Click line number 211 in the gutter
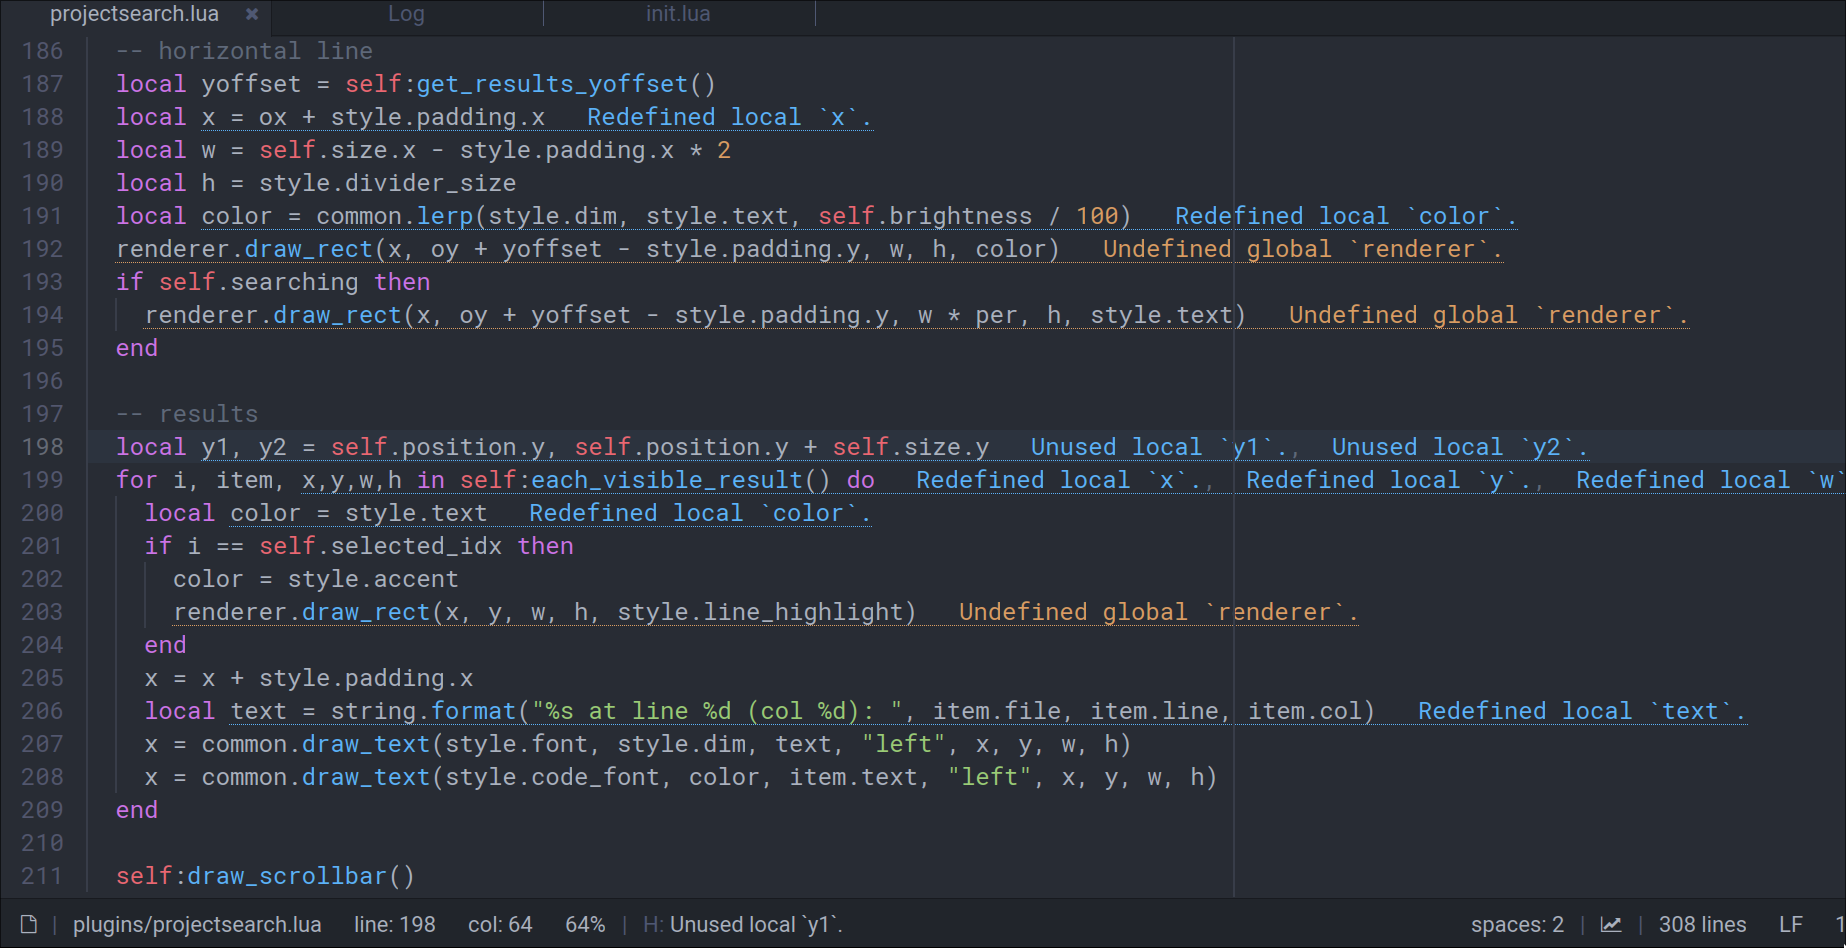 coord(42,876)
